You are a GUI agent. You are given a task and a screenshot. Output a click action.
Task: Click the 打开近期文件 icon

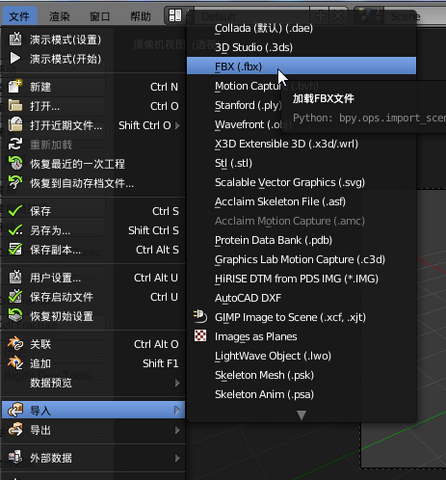click(15, 124)
